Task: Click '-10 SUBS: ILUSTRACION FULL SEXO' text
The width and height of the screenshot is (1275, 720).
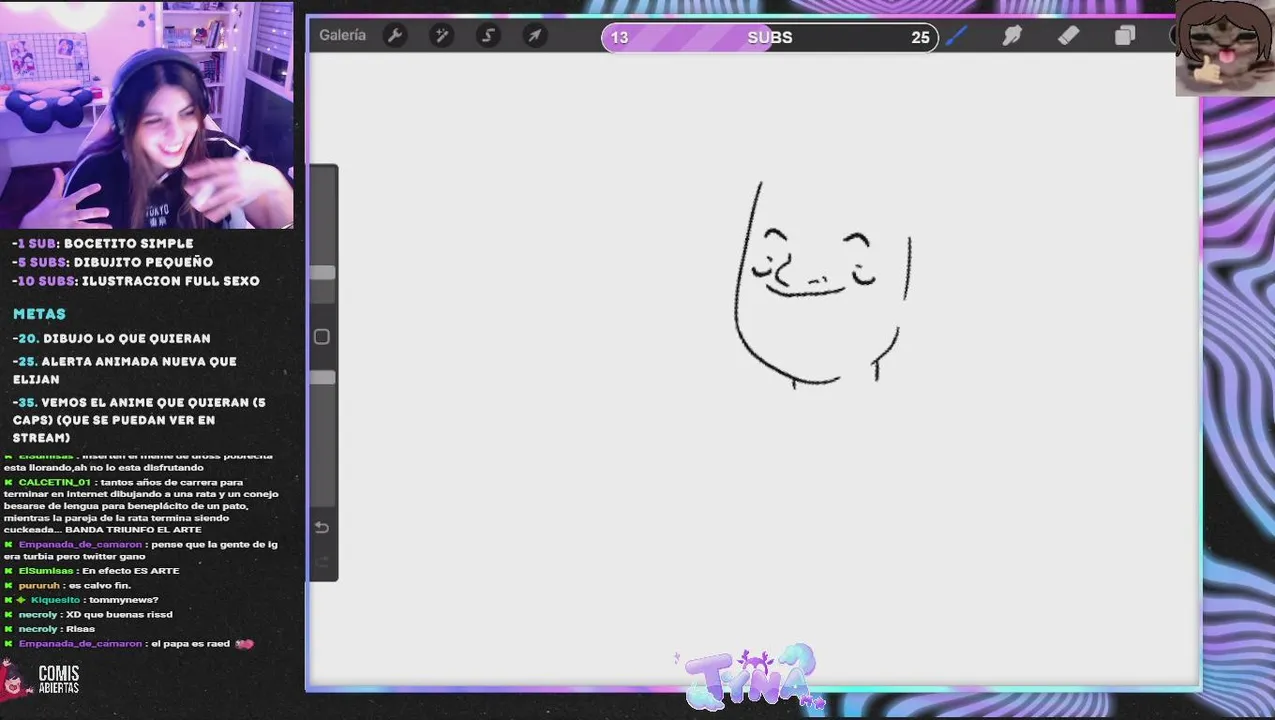Action: [x=136, y=281]
